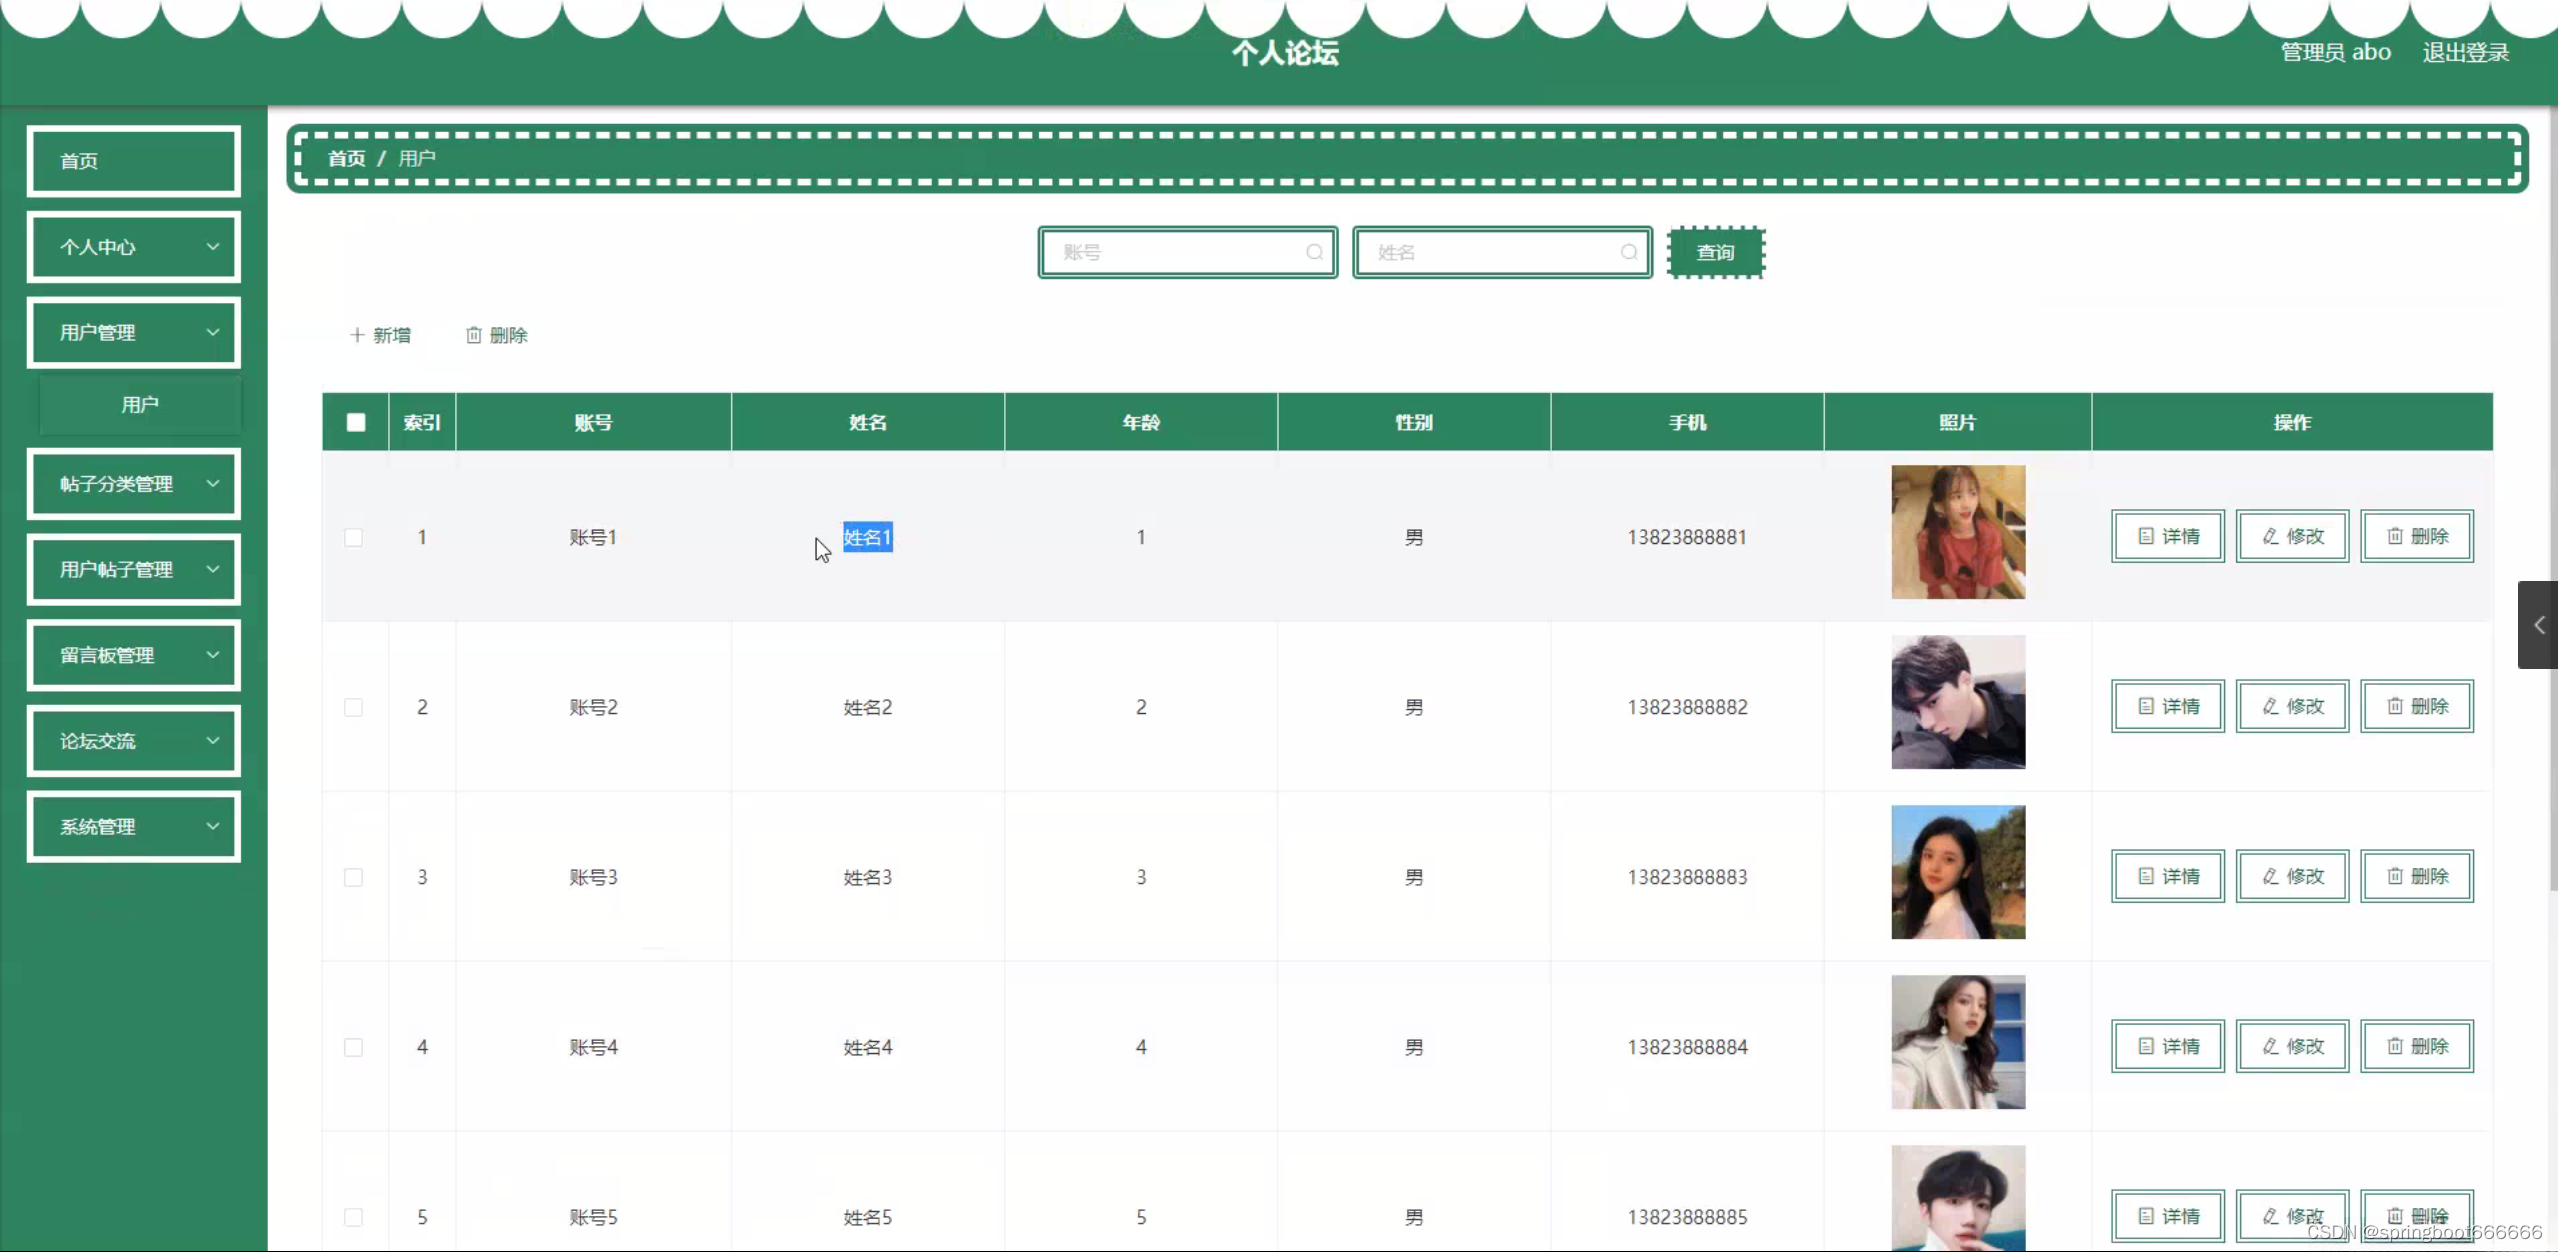The height and width of the screenshot is (1252, 2558).
Task: Open 详情 details for 账号1 row
Action: coord(2167,537)
